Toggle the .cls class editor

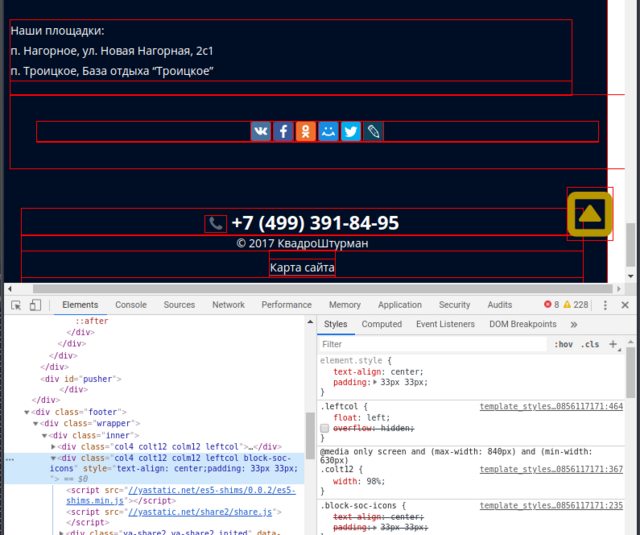[x=591, y=344]
